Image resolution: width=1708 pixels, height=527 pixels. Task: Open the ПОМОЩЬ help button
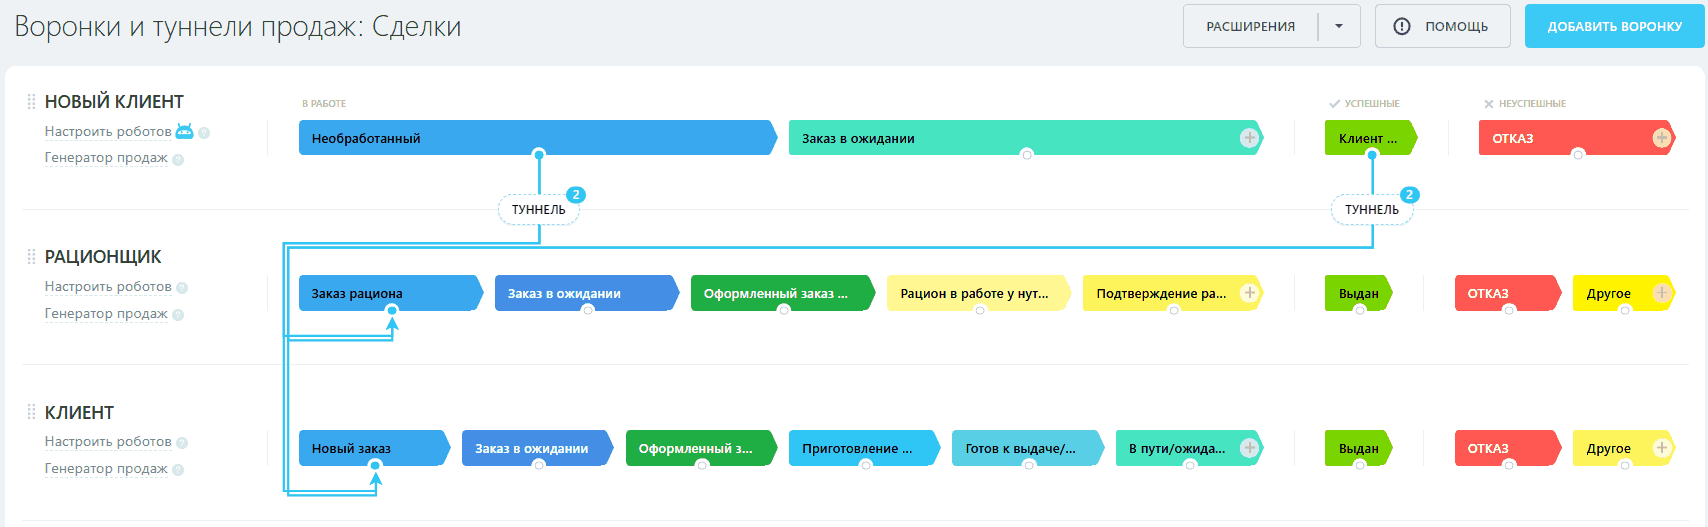pos(1441,27)
